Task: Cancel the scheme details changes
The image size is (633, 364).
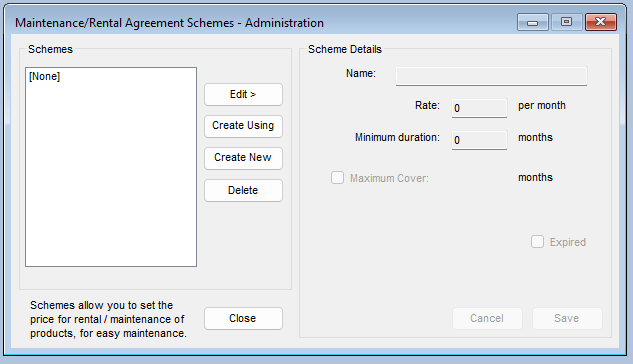Action: point(487,318)
